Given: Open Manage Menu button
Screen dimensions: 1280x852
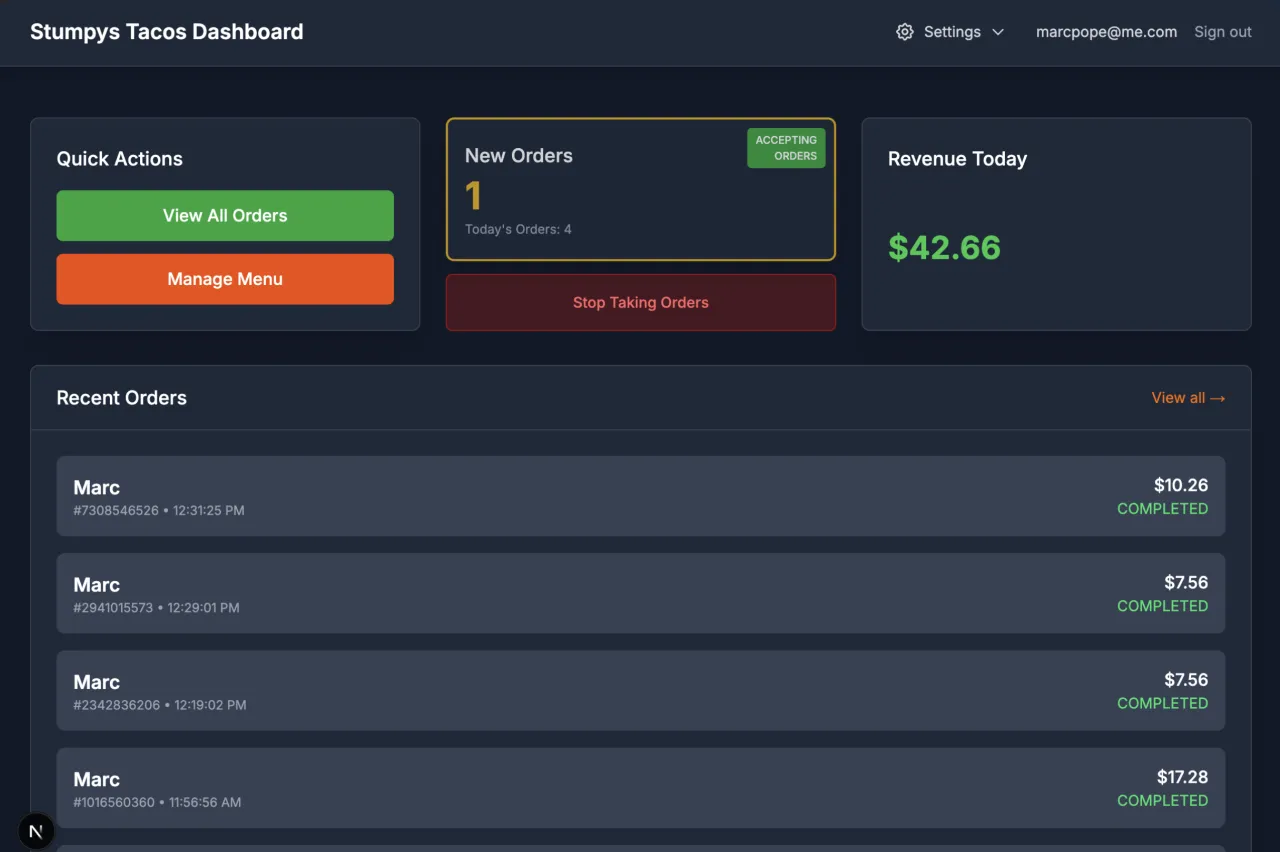Looking at the screenshot, I should pyautogui.click(x=225, y=279).
